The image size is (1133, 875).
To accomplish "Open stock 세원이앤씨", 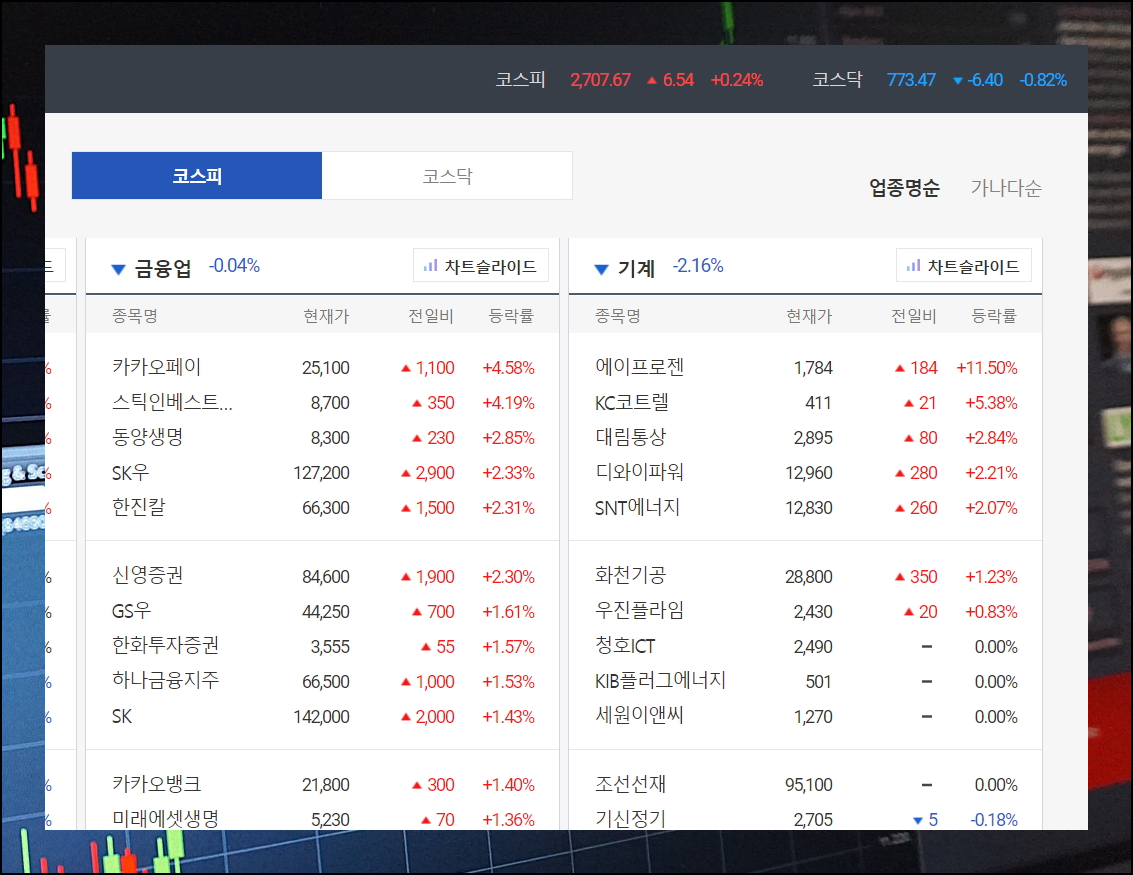I will [x=639, y=716].
